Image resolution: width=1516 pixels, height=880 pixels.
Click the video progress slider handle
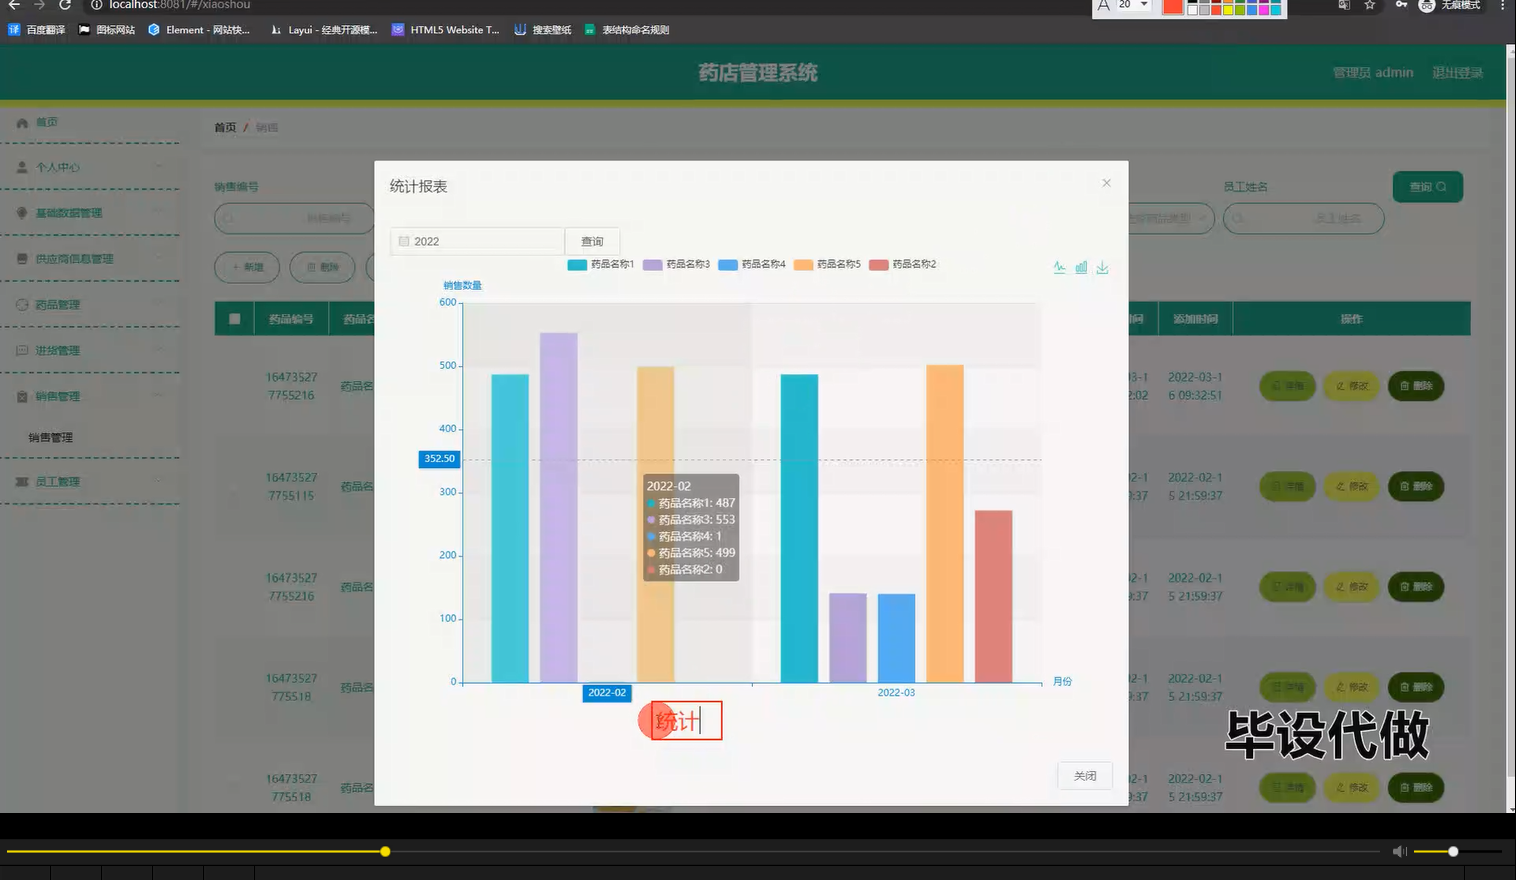(x=385, y=851)
